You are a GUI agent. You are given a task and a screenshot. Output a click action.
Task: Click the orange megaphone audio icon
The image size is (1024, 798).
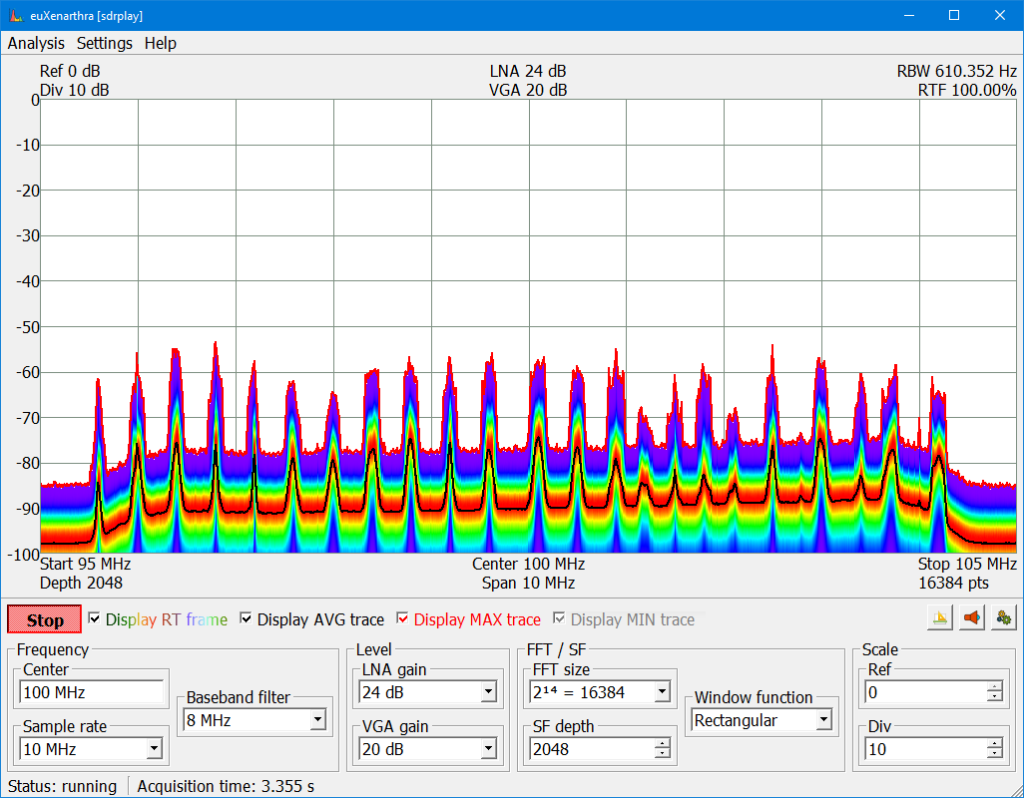pyautogui.click(x=970, y=619)
